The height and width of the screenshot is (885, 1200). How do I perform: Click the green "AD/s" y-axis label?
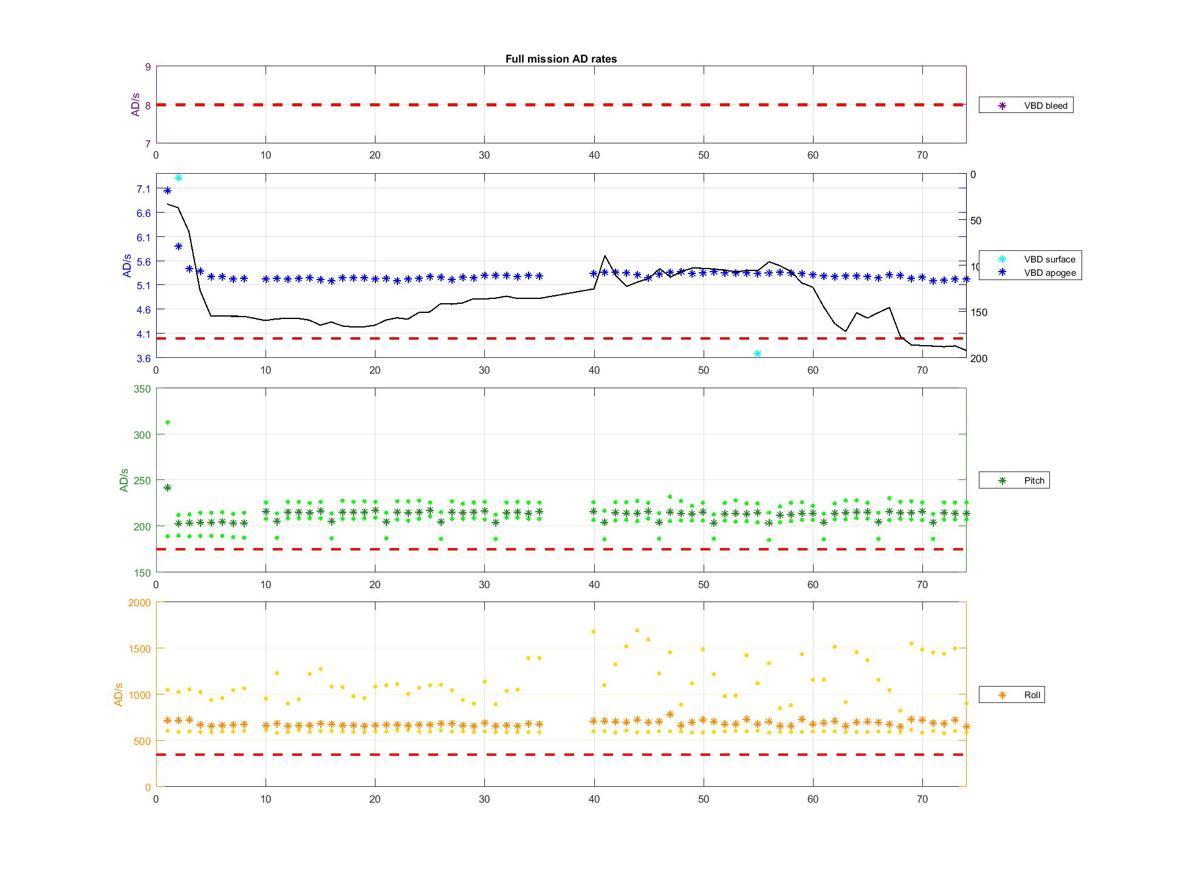[x=125, y=480]
